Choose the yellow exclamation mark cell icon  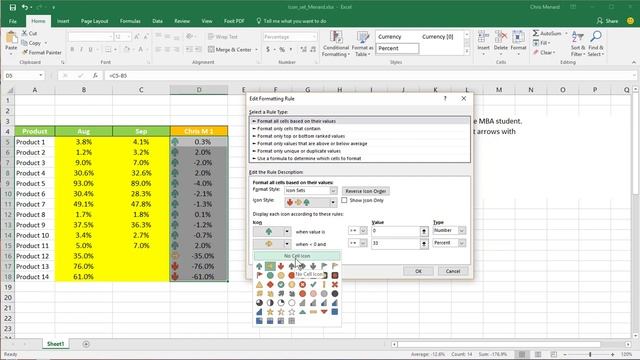pos(324,284)
